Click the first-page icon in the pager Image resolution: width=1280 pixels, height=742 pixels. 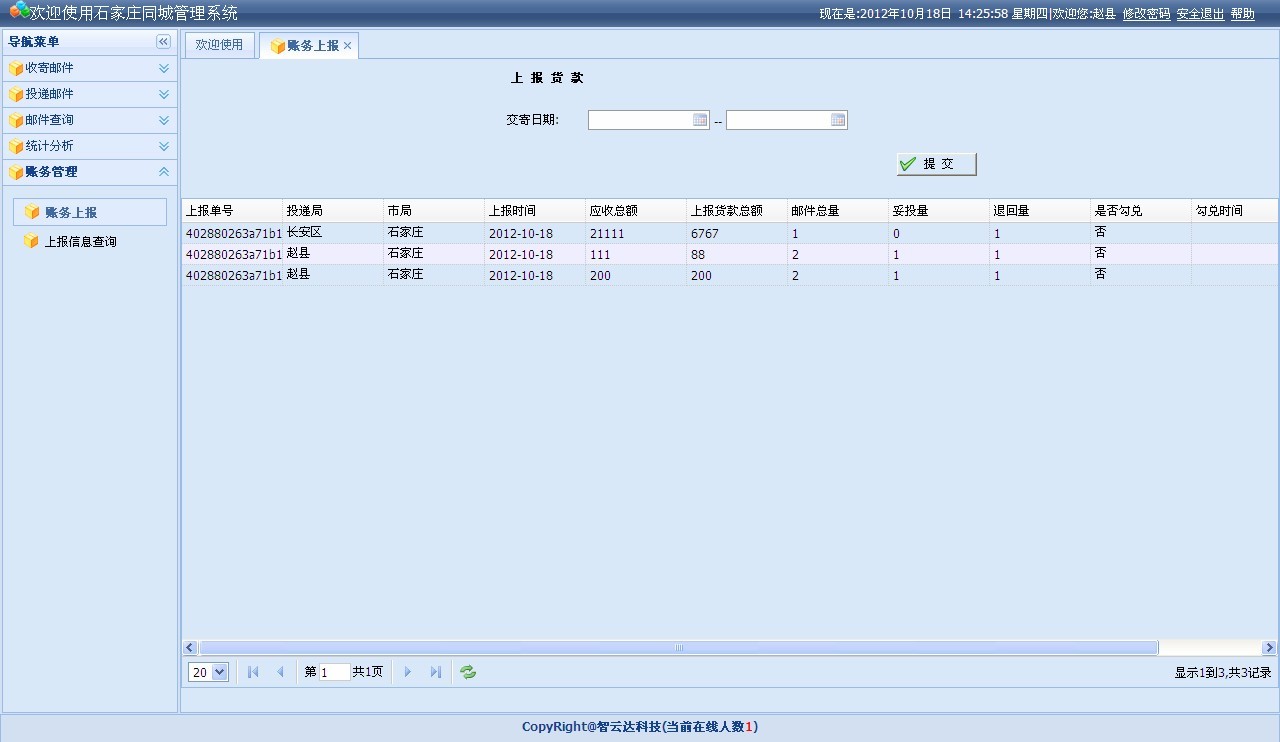click(252, 671)
